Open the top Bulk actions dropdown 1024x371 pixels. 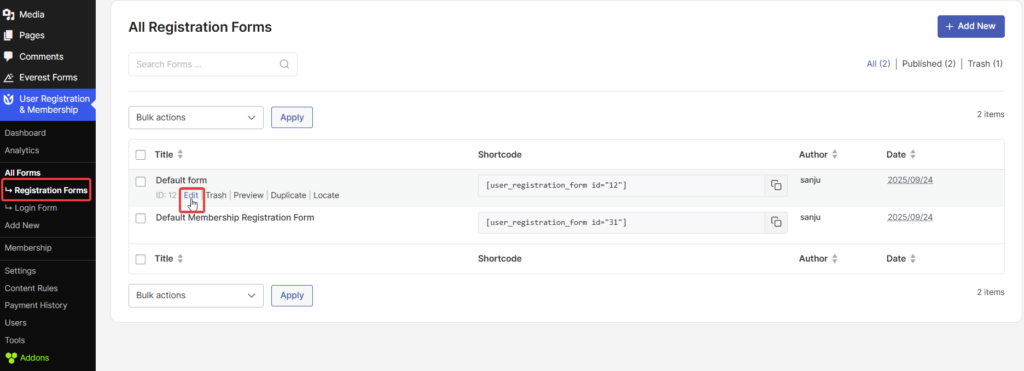pos(196,118)
